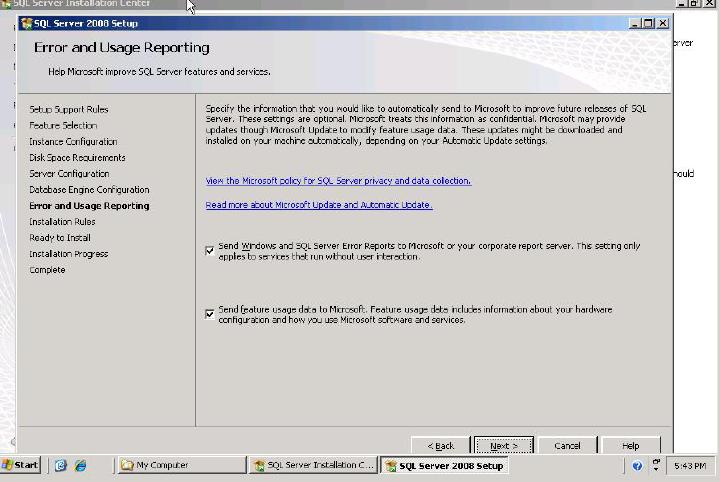Screen dimensions: 720x482
Task: Select Installation Progress step
Action: pyautogui.click(x=69, y=254)
